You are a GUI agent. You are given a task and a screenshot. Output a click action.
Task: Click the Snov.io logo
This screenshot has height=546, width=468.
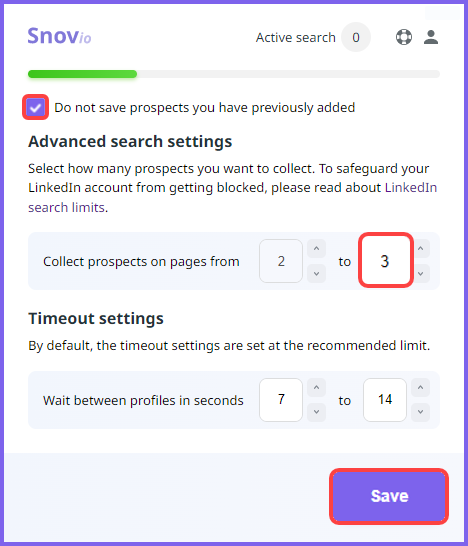pyautogui.click(x=60, y=36)
